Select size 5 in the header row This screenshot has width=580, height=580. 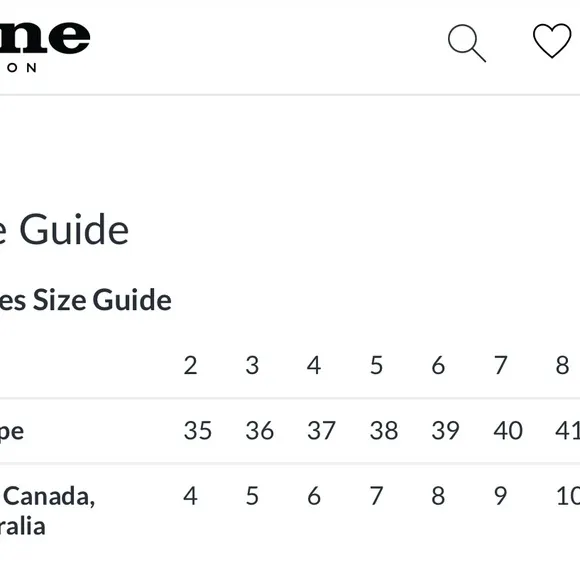point(376,365)
